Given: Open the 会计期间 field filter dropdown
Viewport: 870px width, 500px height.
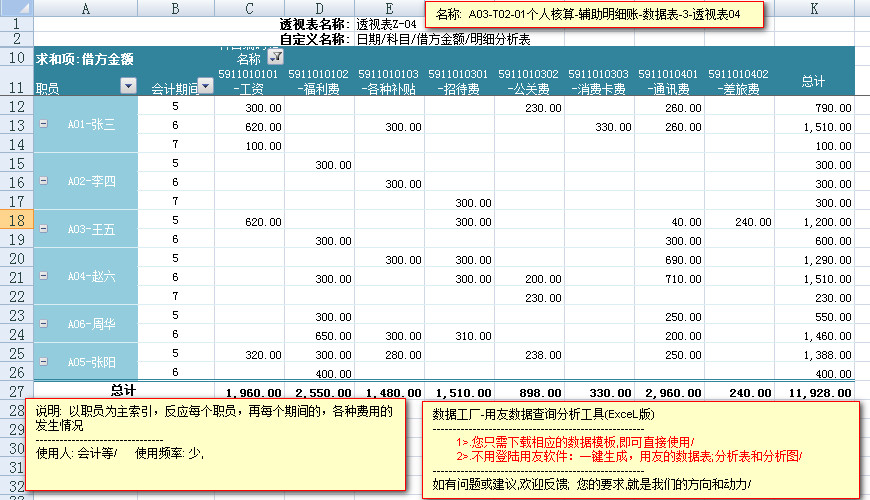Looking at the screenshot, I should point(205,87).
